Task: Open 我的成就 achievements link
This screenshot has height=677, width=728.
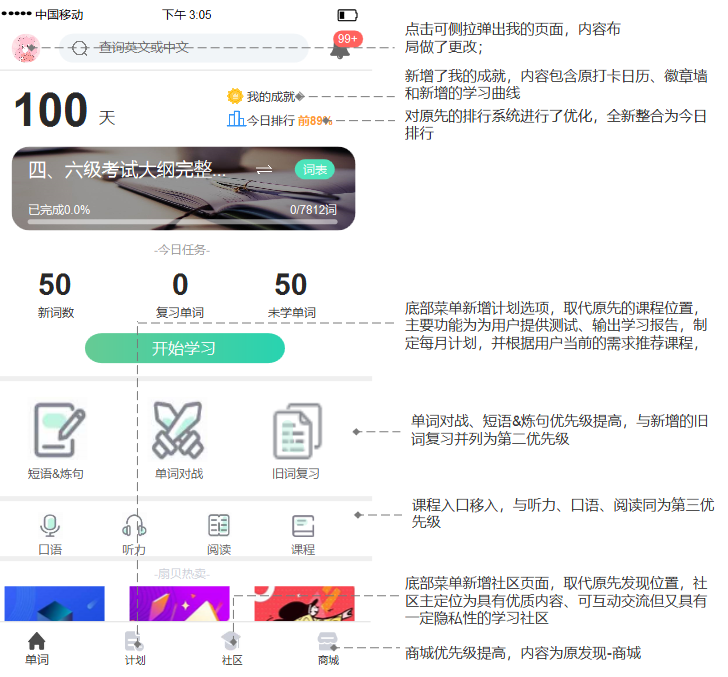Action: tap(271, 97)
